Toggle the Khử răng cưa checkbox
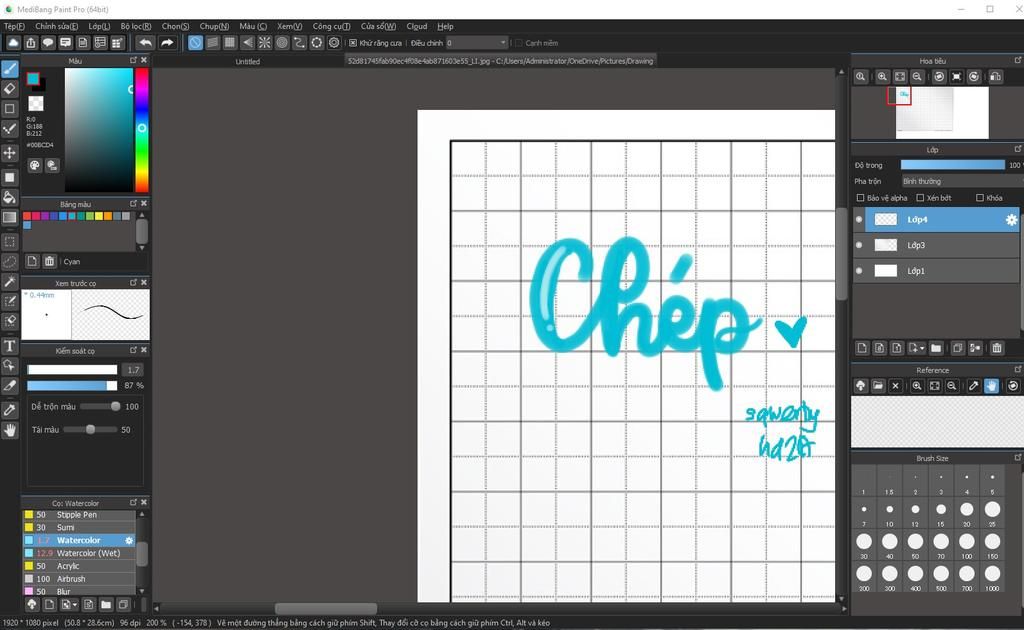The height and width of the screenshot is (630, 1024). (x=353, y=43)
